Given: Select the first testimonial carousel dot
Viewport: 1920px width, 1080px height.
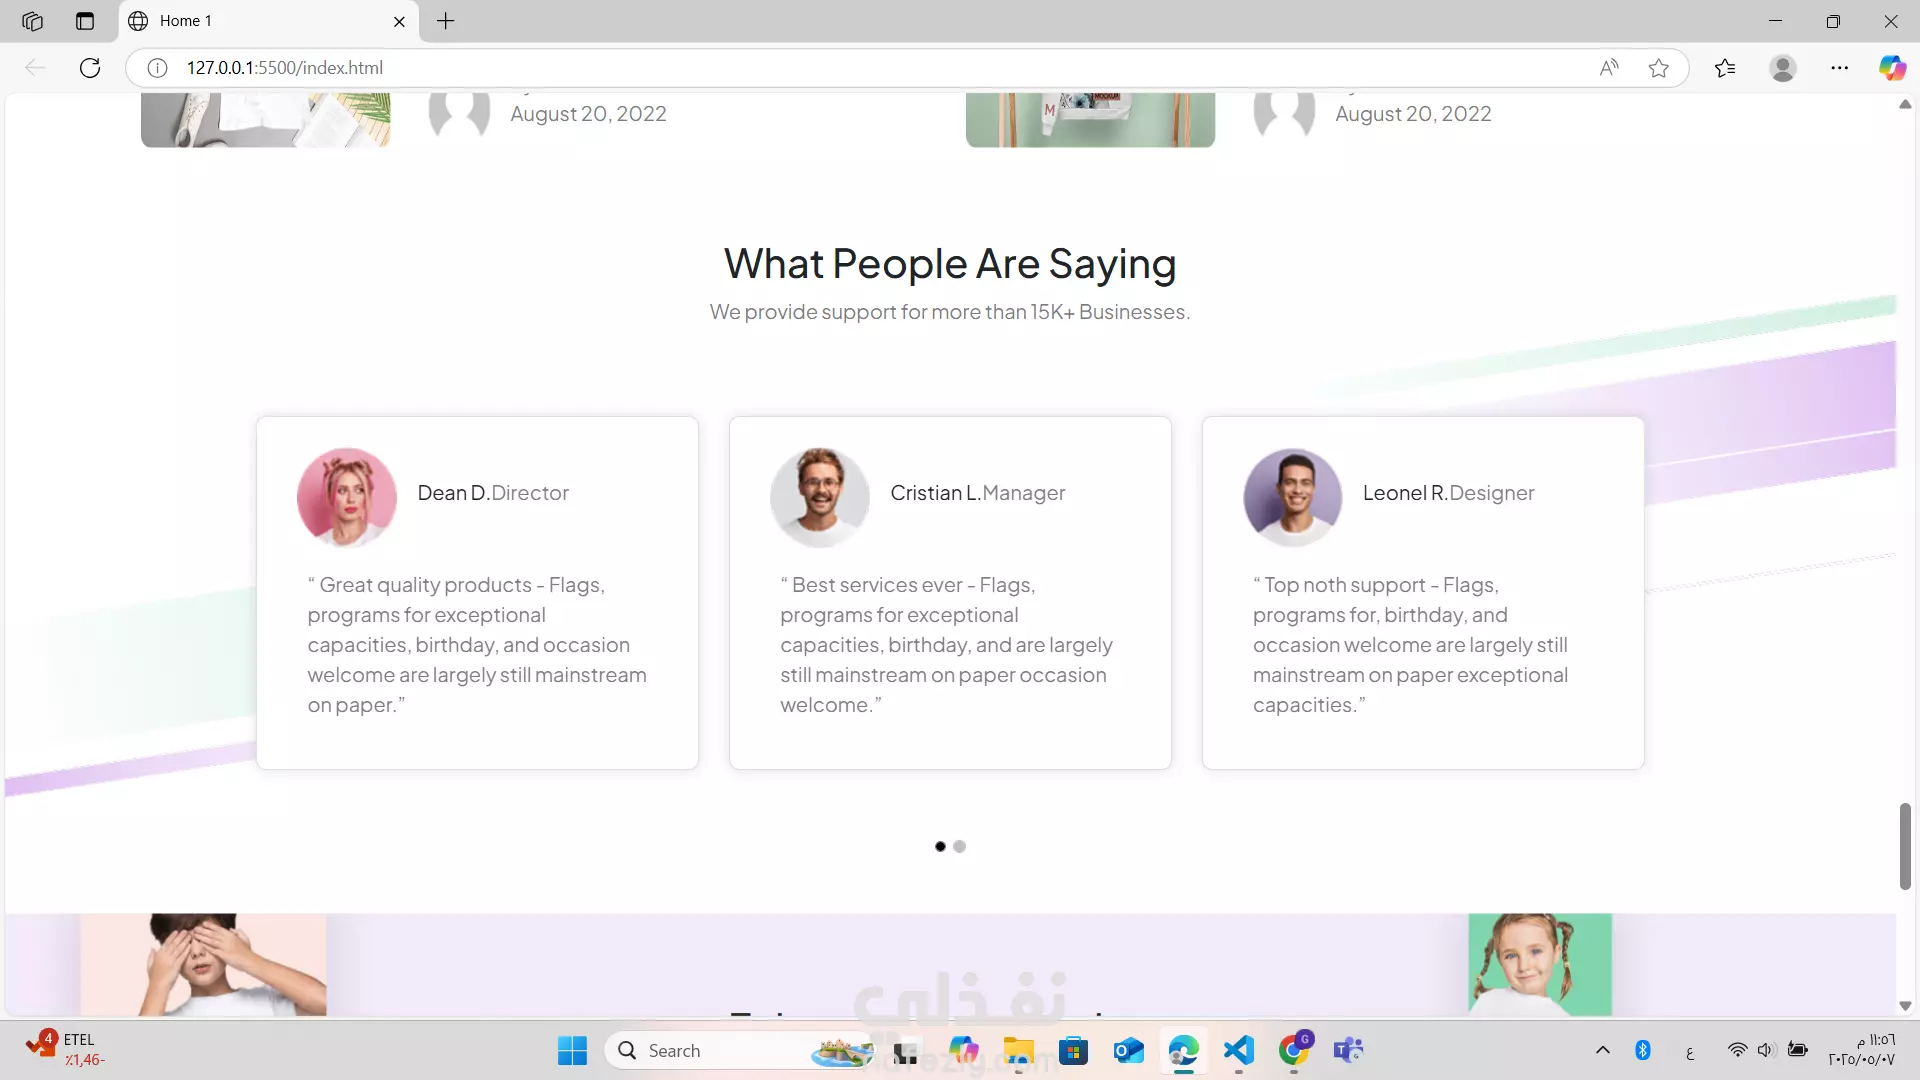Looking at the screenshot, I should click(x=940, y=847).
